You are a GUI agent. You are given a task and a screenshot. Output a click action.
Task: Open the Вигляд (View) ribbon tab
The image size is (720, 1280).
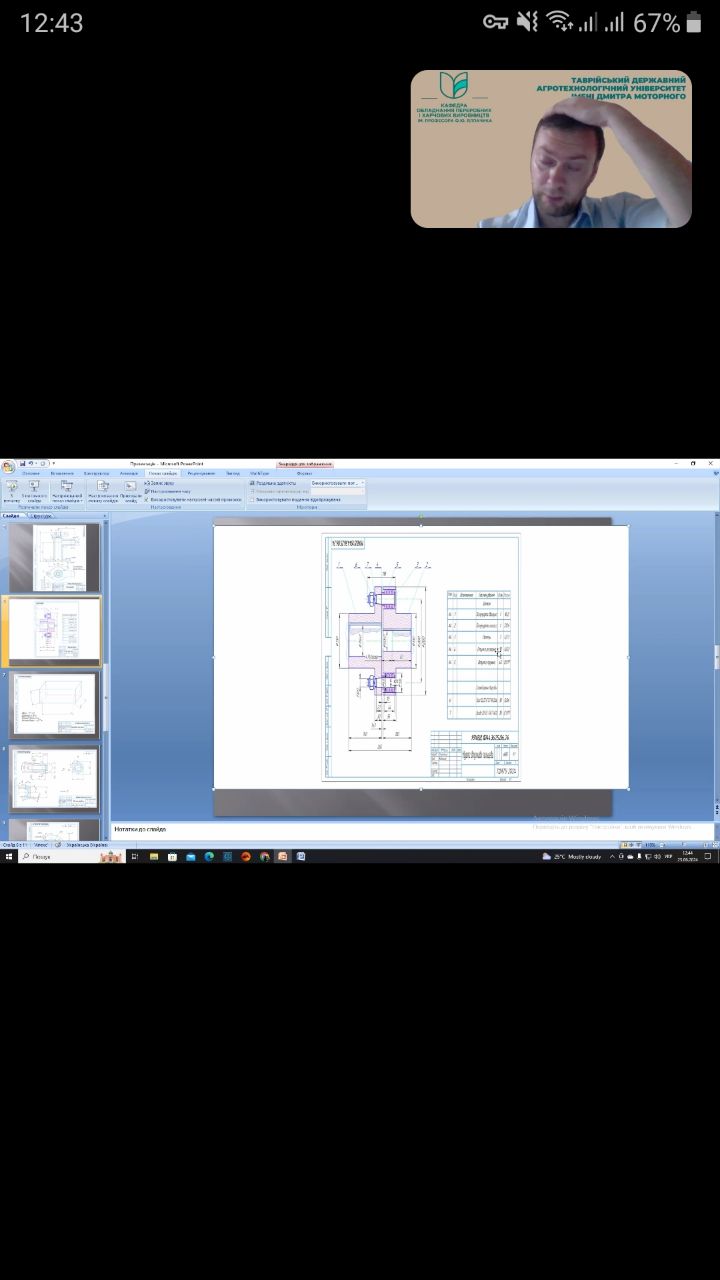[x=233, y=473]
